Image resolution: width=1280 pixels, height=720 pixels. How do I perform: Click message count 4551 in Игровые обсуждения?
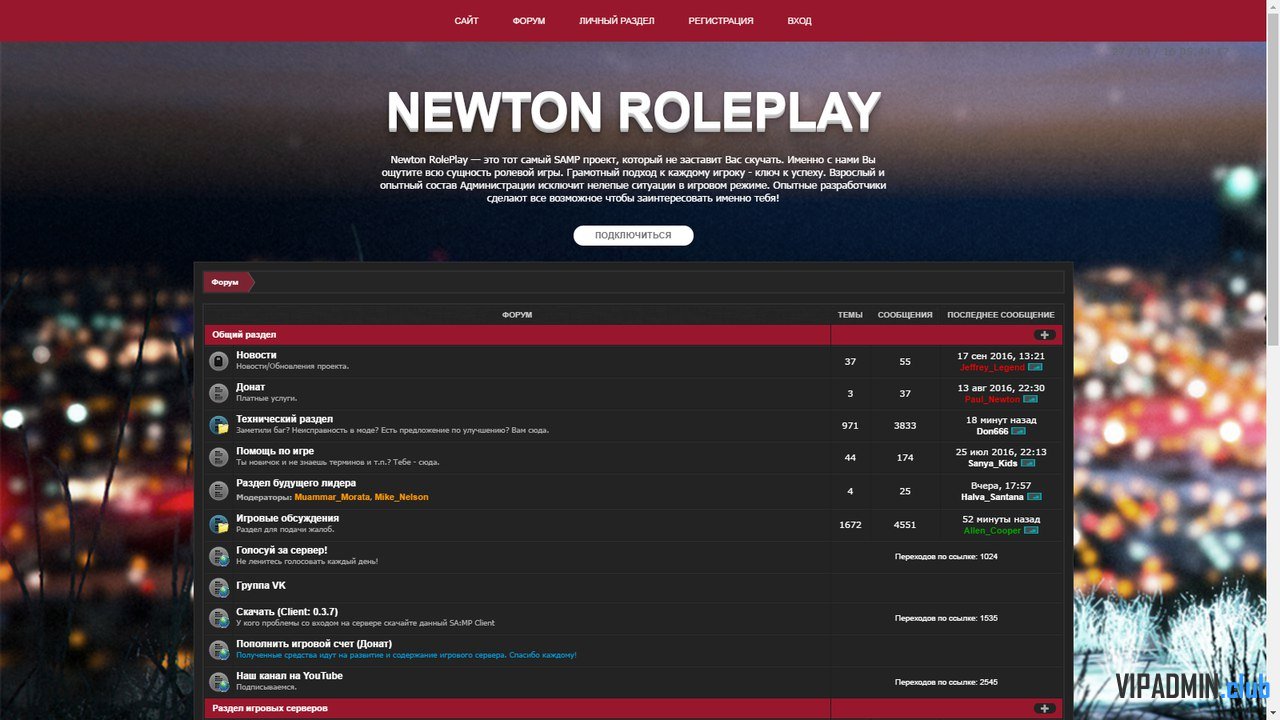pyautogui.click(x=905, y=524)
